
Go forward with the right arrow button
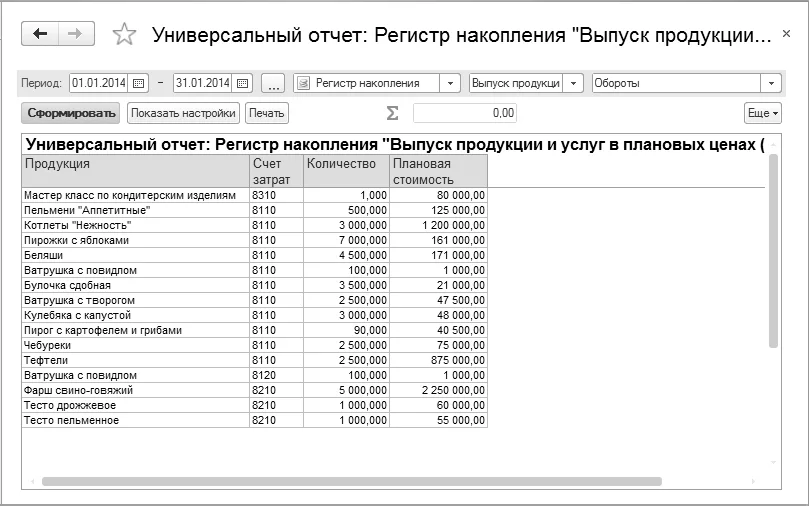click(x=76, y=34)
